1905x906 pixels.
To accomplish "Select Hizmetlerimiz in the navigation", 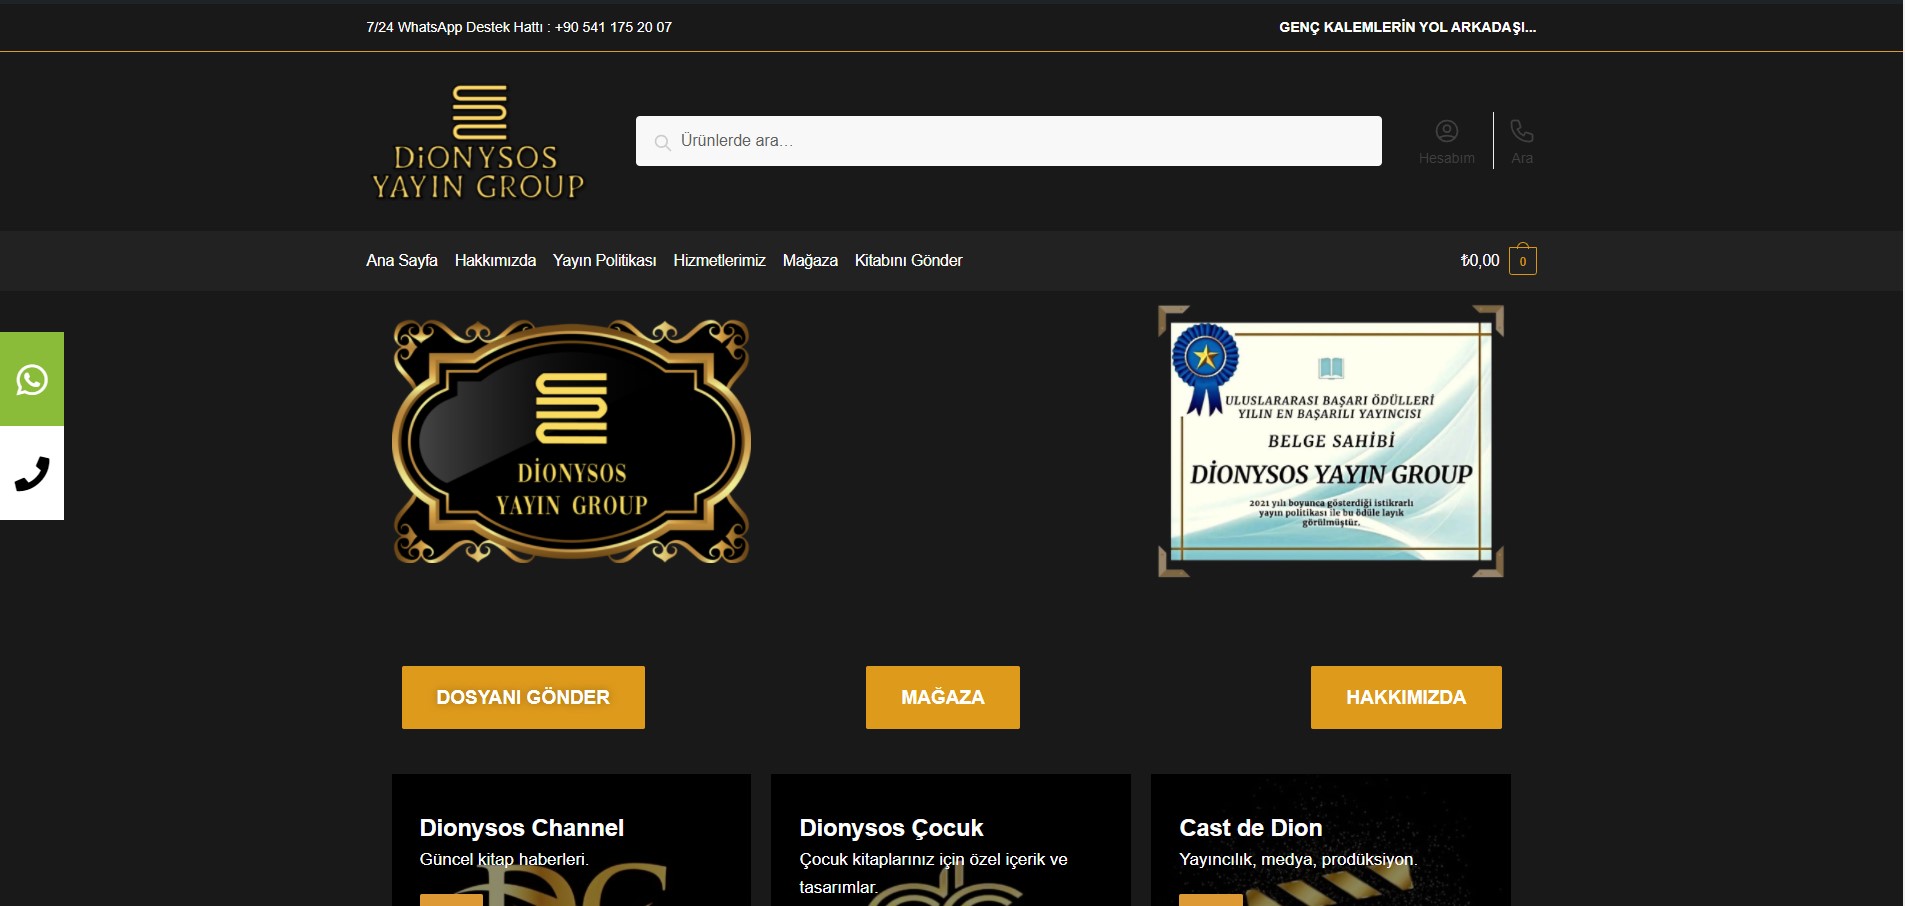I will point(719,260).
